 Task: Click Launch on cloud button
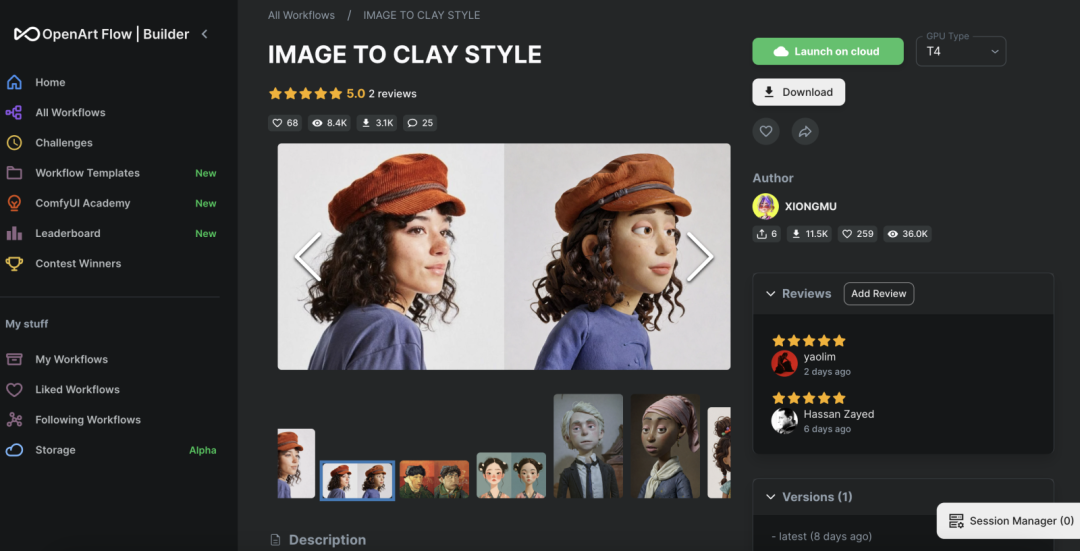point(827,52)
